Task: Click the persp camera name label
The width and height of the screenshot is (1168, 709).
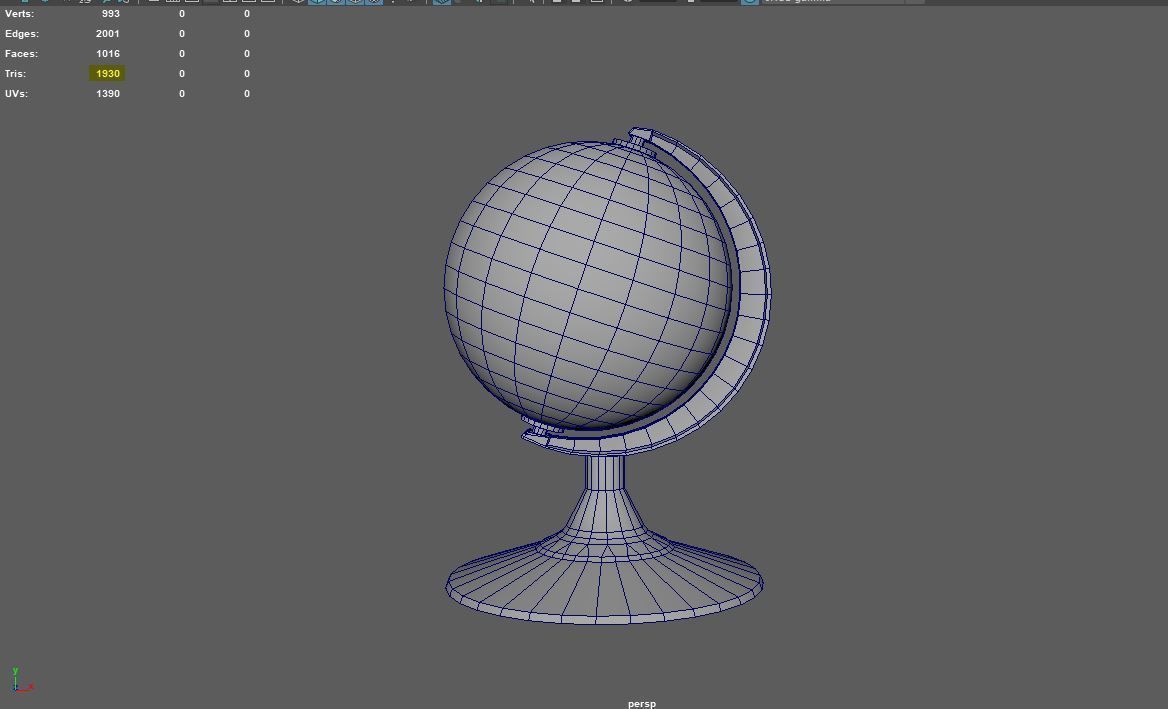Action: coord(641,703)
